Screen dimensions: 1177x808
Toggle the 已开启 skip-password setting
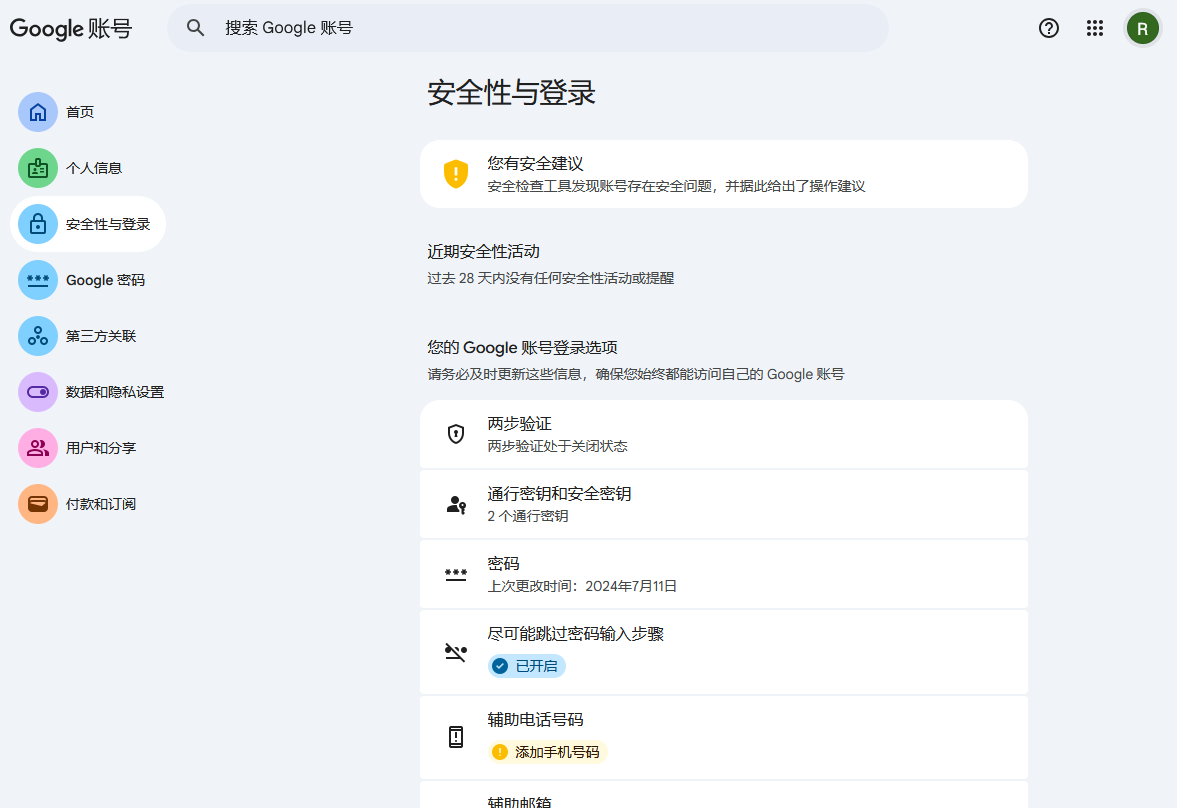click(526, 665)
